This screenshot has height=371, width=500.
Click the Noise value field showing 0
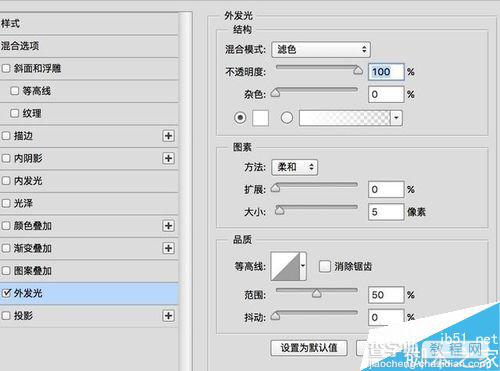pyautogui.click(x=386, y=94)
